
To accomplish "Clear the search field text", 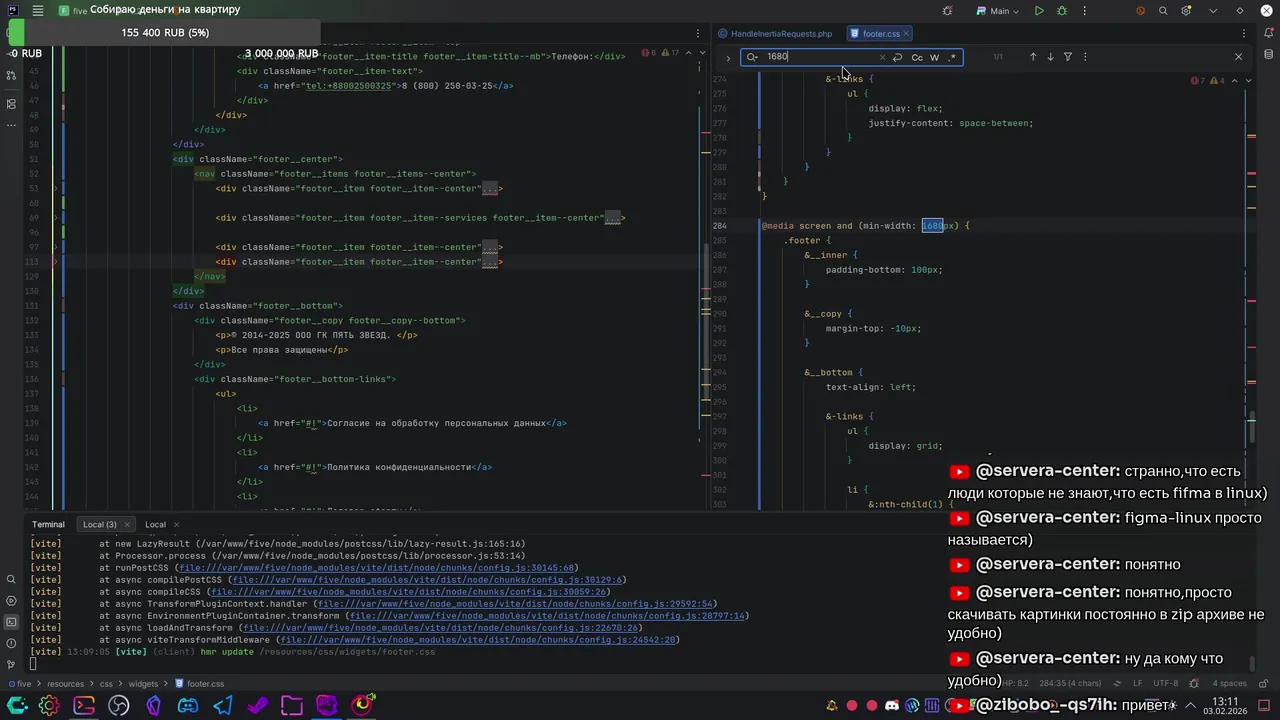I will [x=882, y=57].
